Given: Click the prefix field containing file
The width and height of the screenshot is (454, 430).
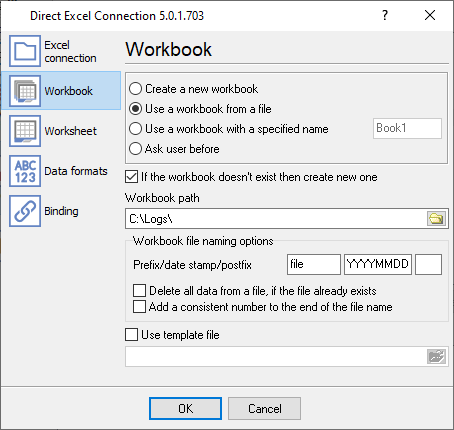Looking at the screenshot, I should 314,264.
